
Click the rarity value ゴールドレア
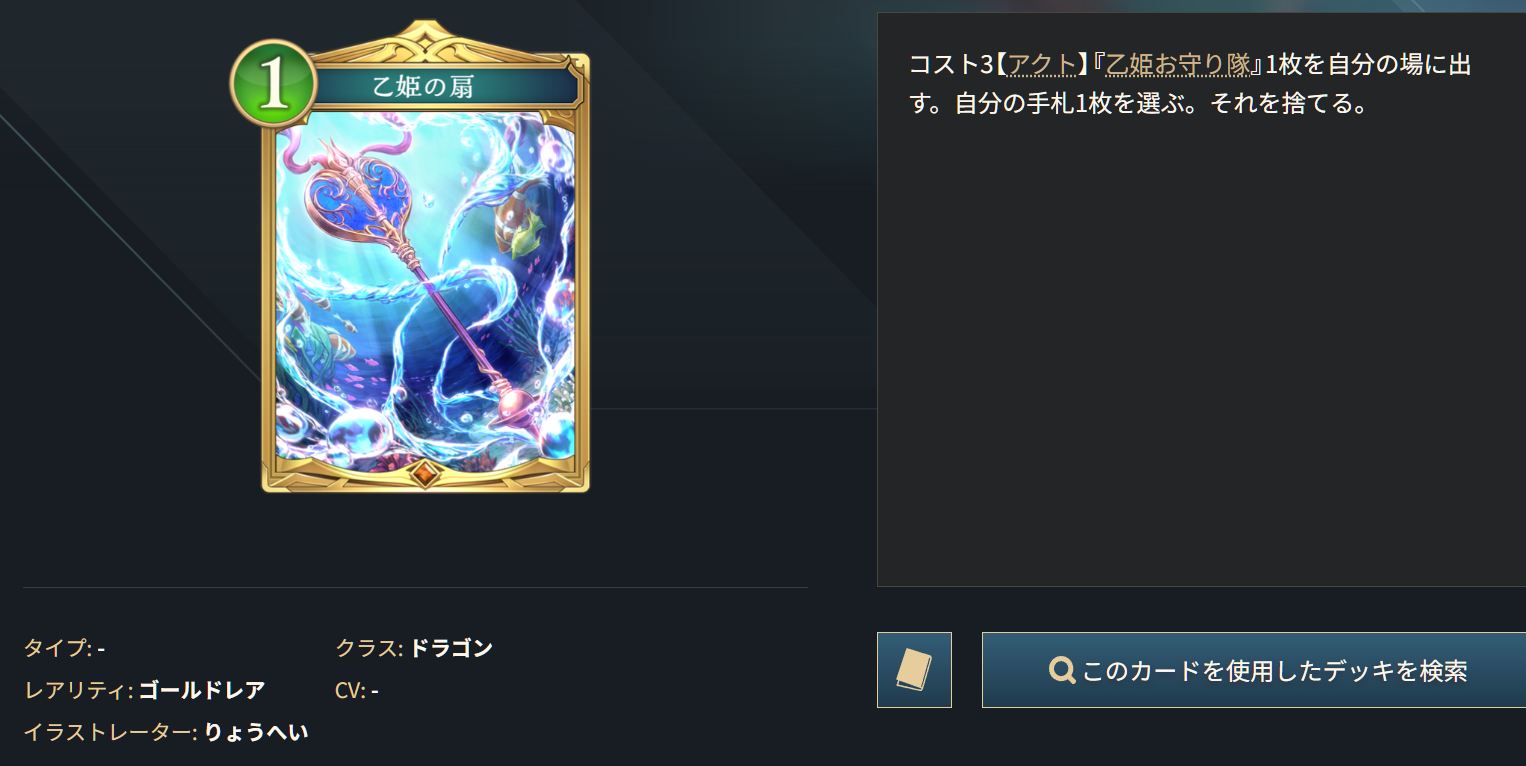(201, 690)
